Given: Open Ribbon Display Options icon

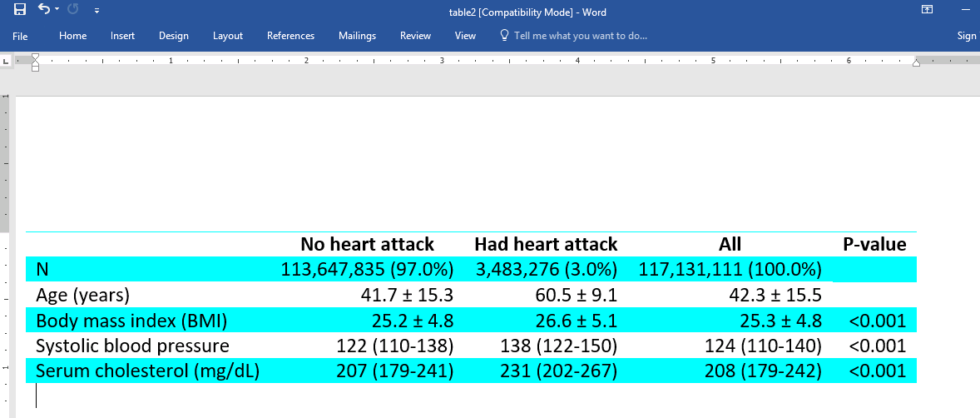Looking at the screenshot, I should click(x=928, y=9).
